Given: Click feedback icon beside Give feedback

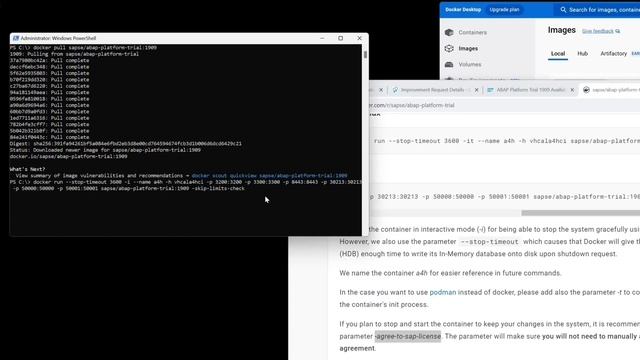Looking at the screenshot, I should coord(618,31).
